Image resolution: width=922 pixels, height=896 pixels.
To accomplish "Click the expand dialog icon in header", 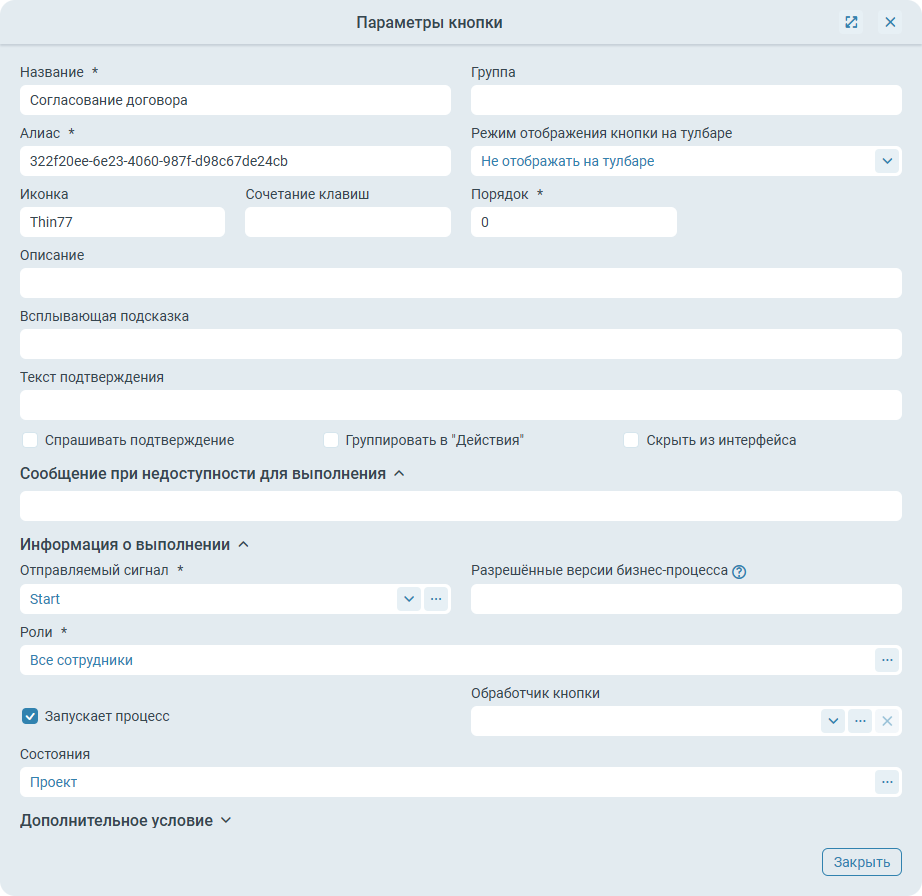I will pyautogui.click(x=851, y=22).
